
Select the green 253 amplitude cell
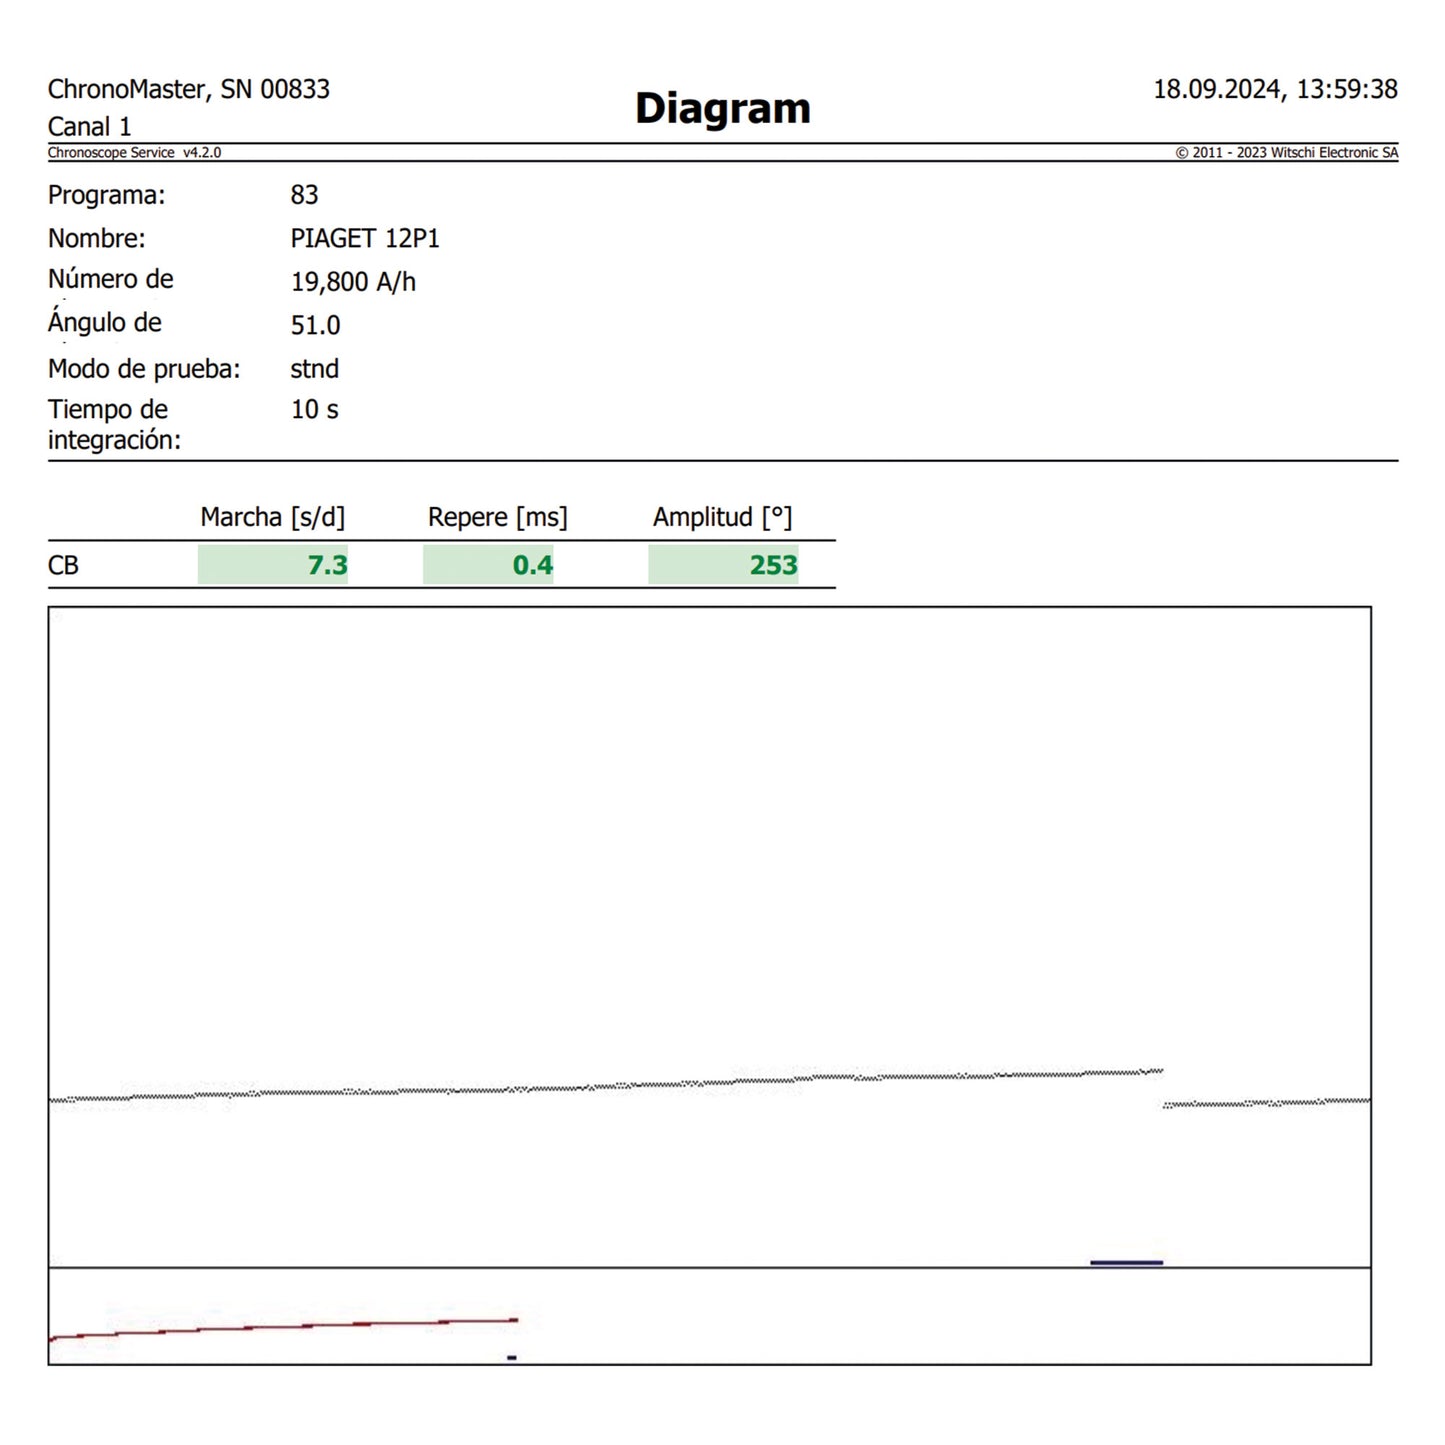[x=723, y=565]
